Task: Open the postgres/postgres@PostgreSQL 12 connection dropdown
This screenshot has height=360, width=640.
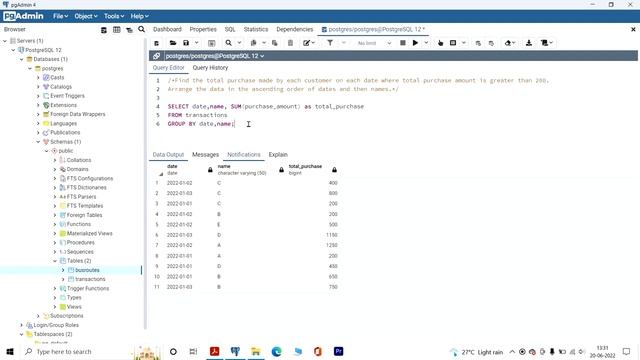Action: [215, 56]
